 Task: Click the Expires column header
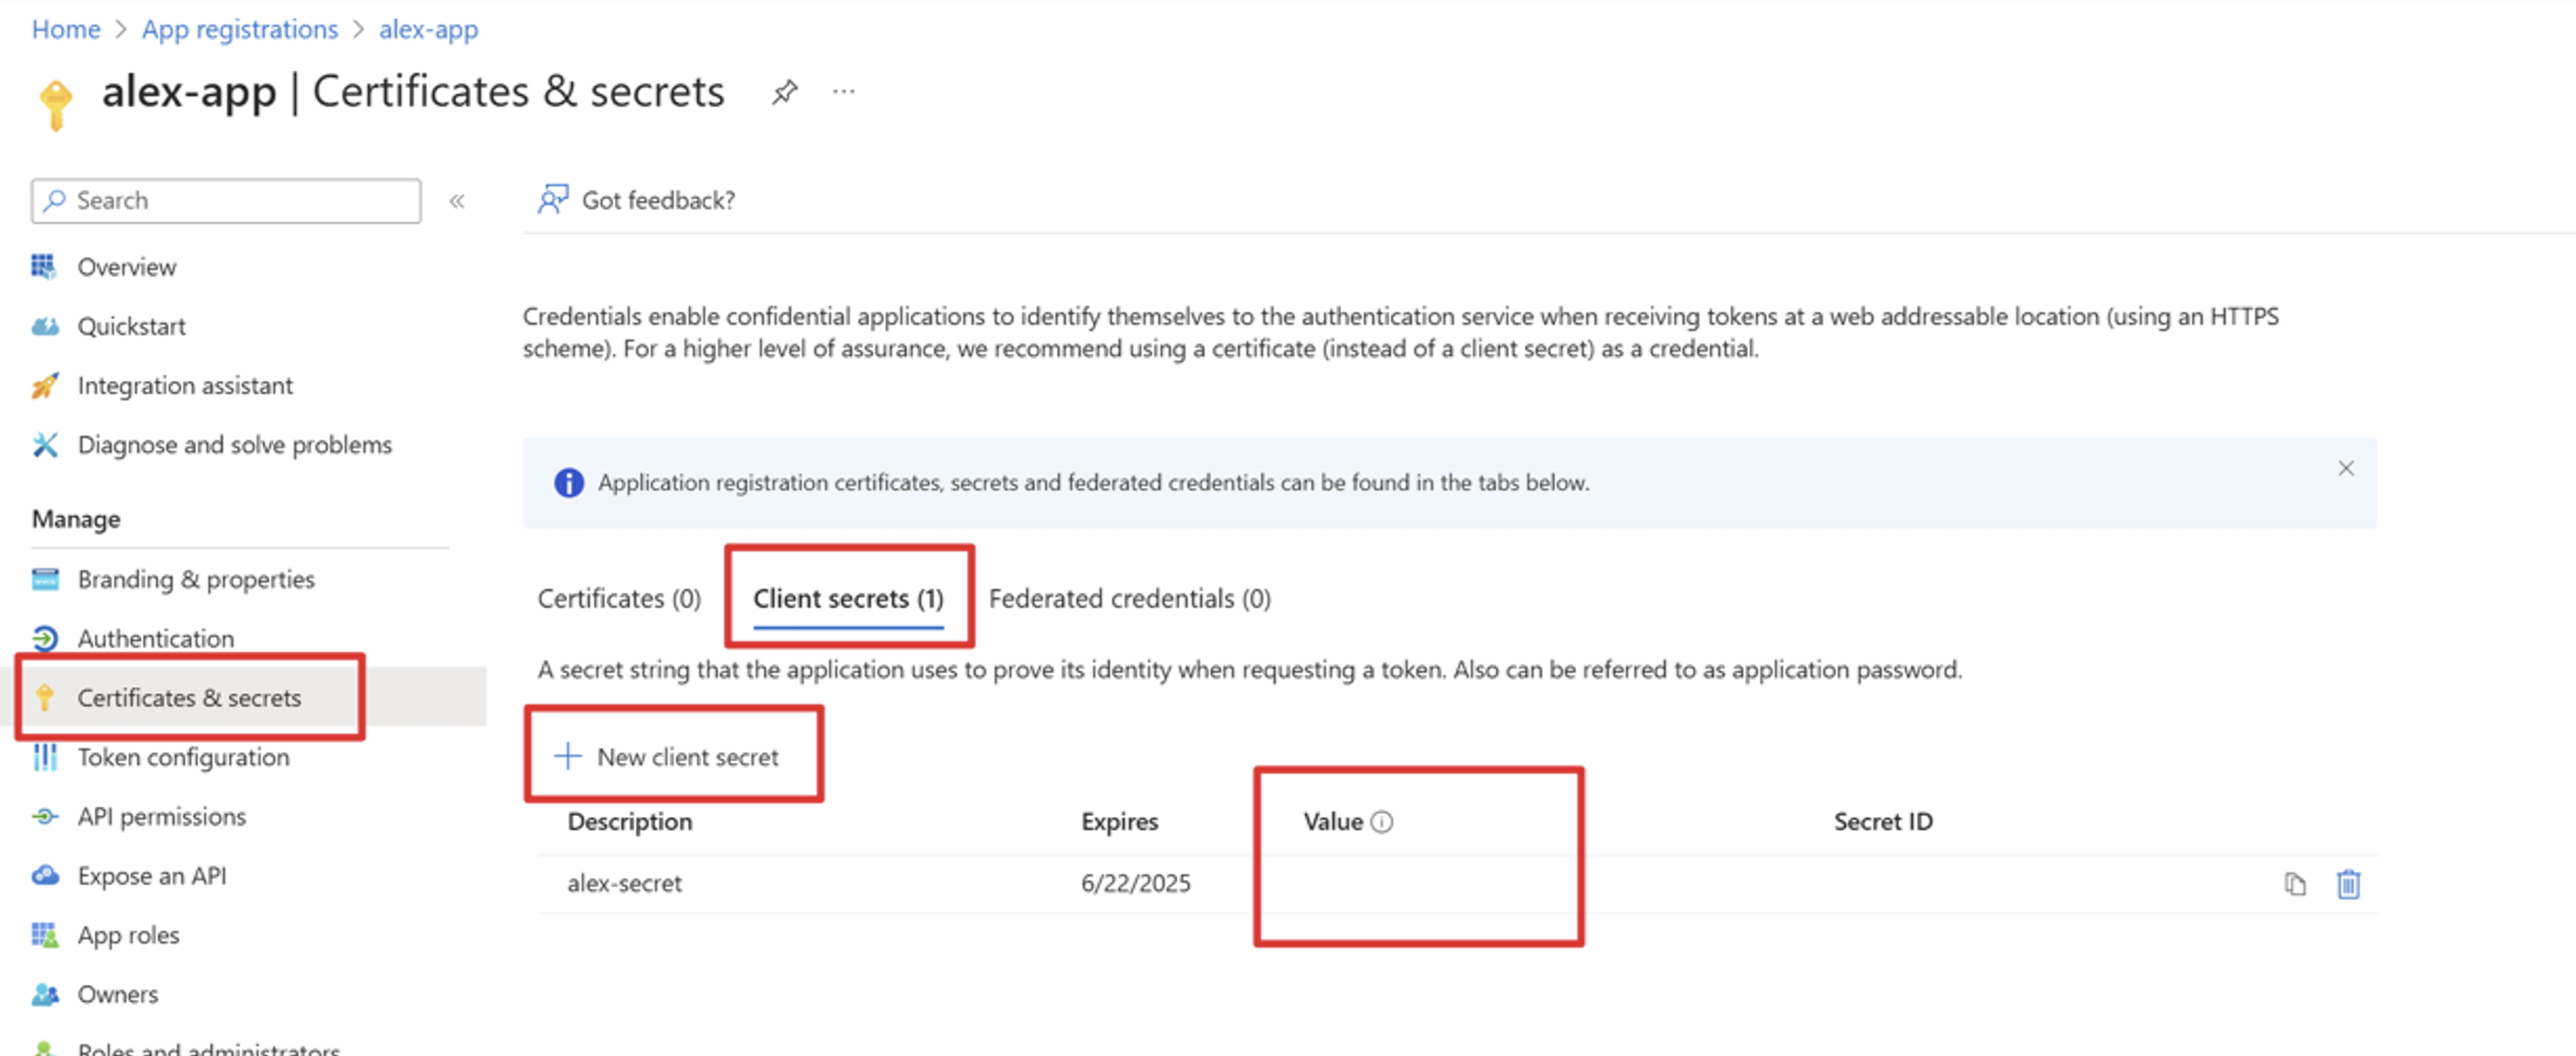click(x=1119, y=821)
